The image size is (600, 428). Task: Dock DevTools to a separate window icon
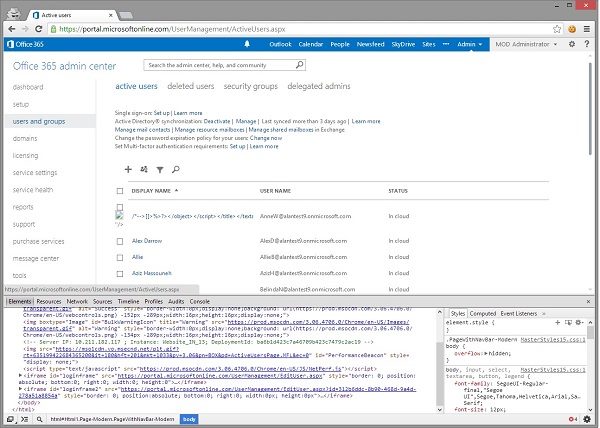10,419
